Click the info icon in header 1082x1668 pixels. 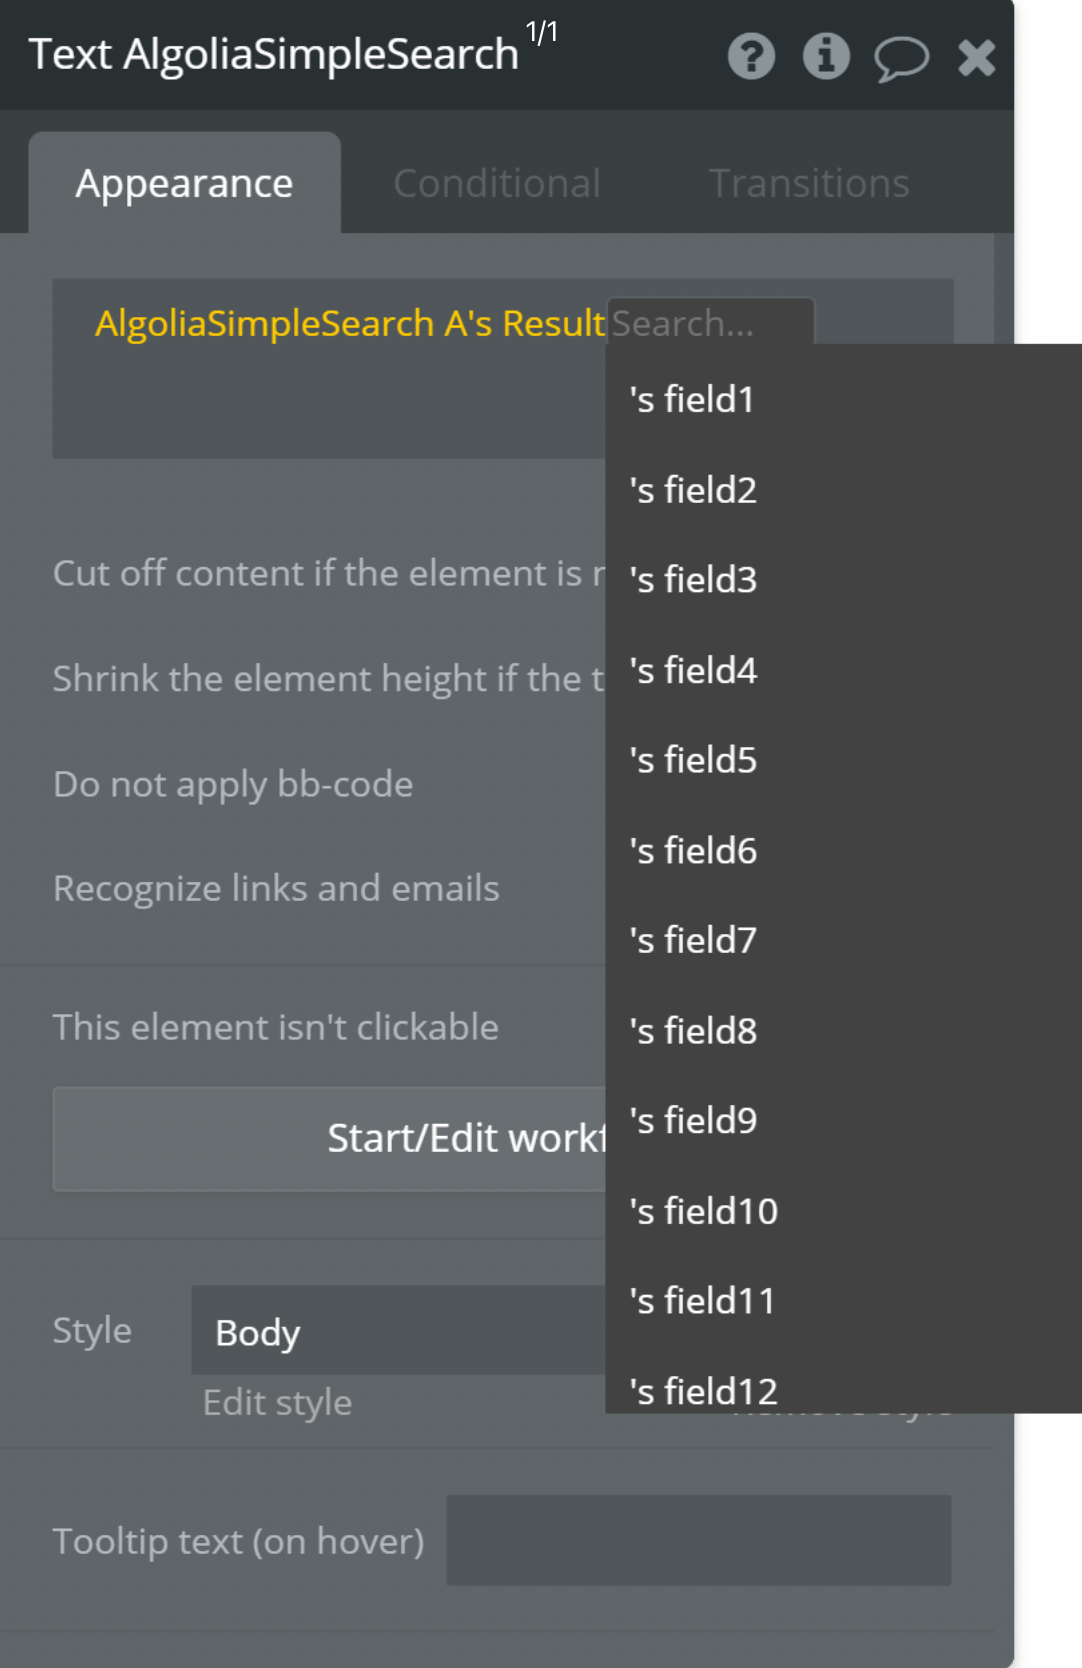[x=826, y=56]
